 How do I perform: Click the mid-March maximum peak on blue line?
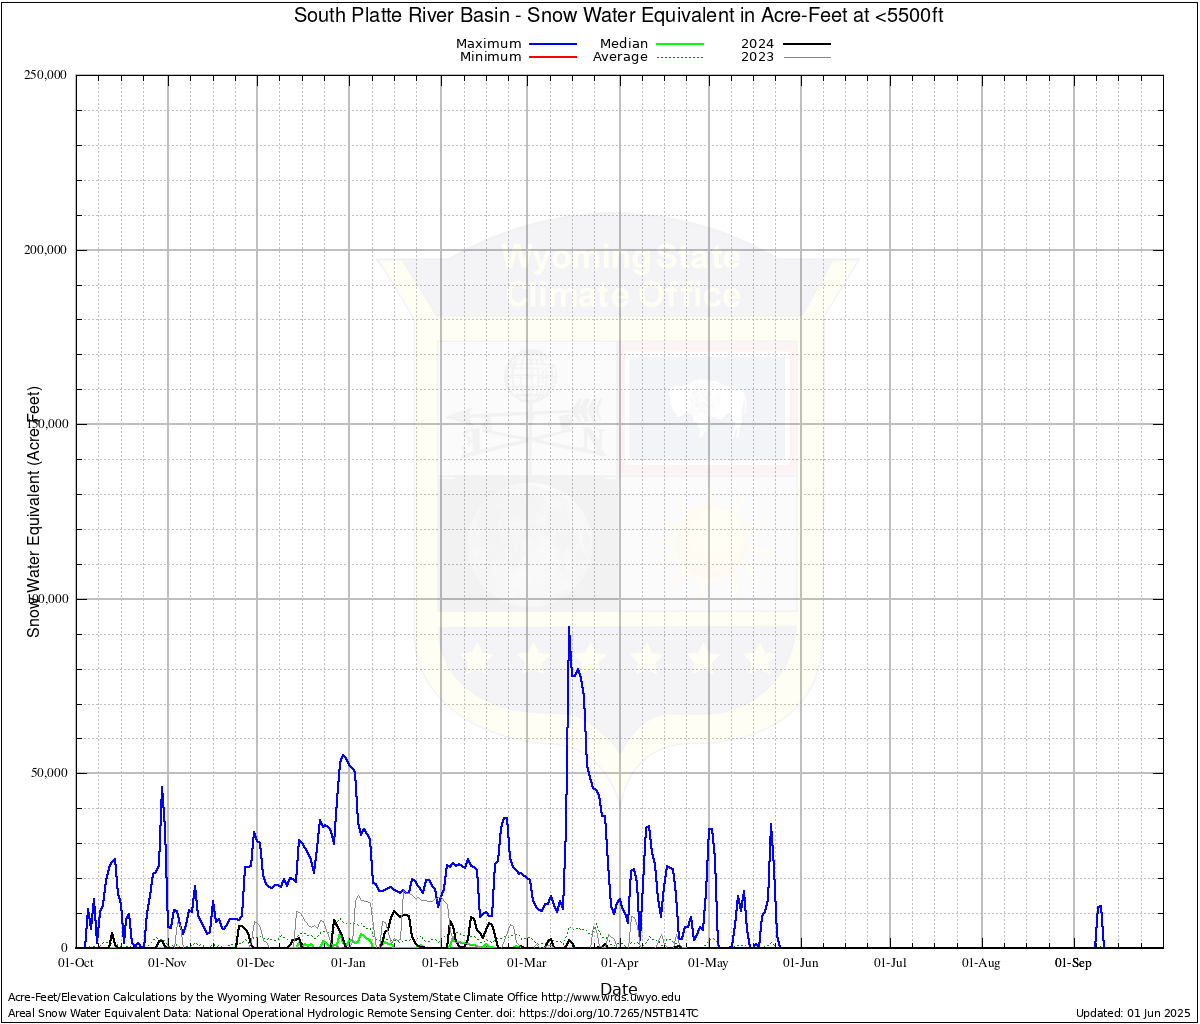pyautogui.click(x=568, y=628)
